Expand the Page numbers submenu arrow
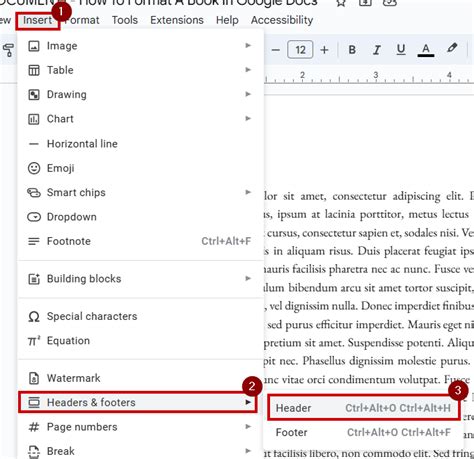The image size is (474, 459). [248, 426]
